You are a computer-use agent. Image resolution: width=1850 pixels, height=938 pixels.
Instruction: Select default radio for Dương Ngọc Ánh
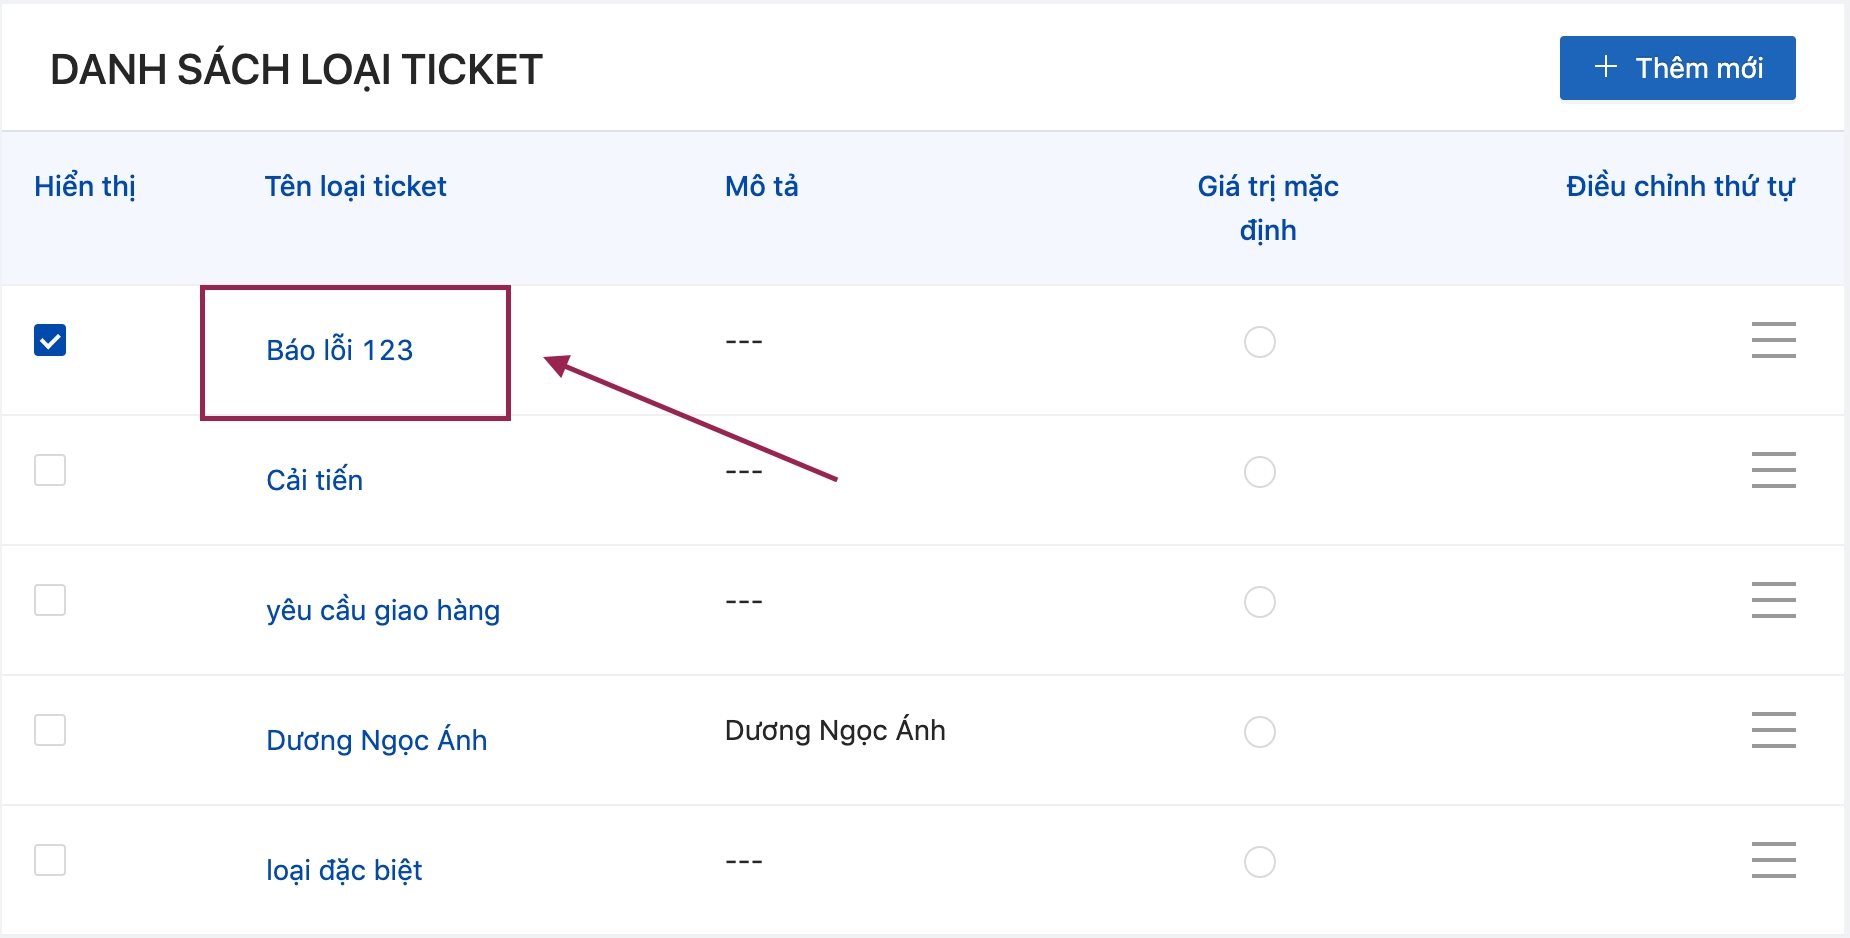pos(1259,732)
